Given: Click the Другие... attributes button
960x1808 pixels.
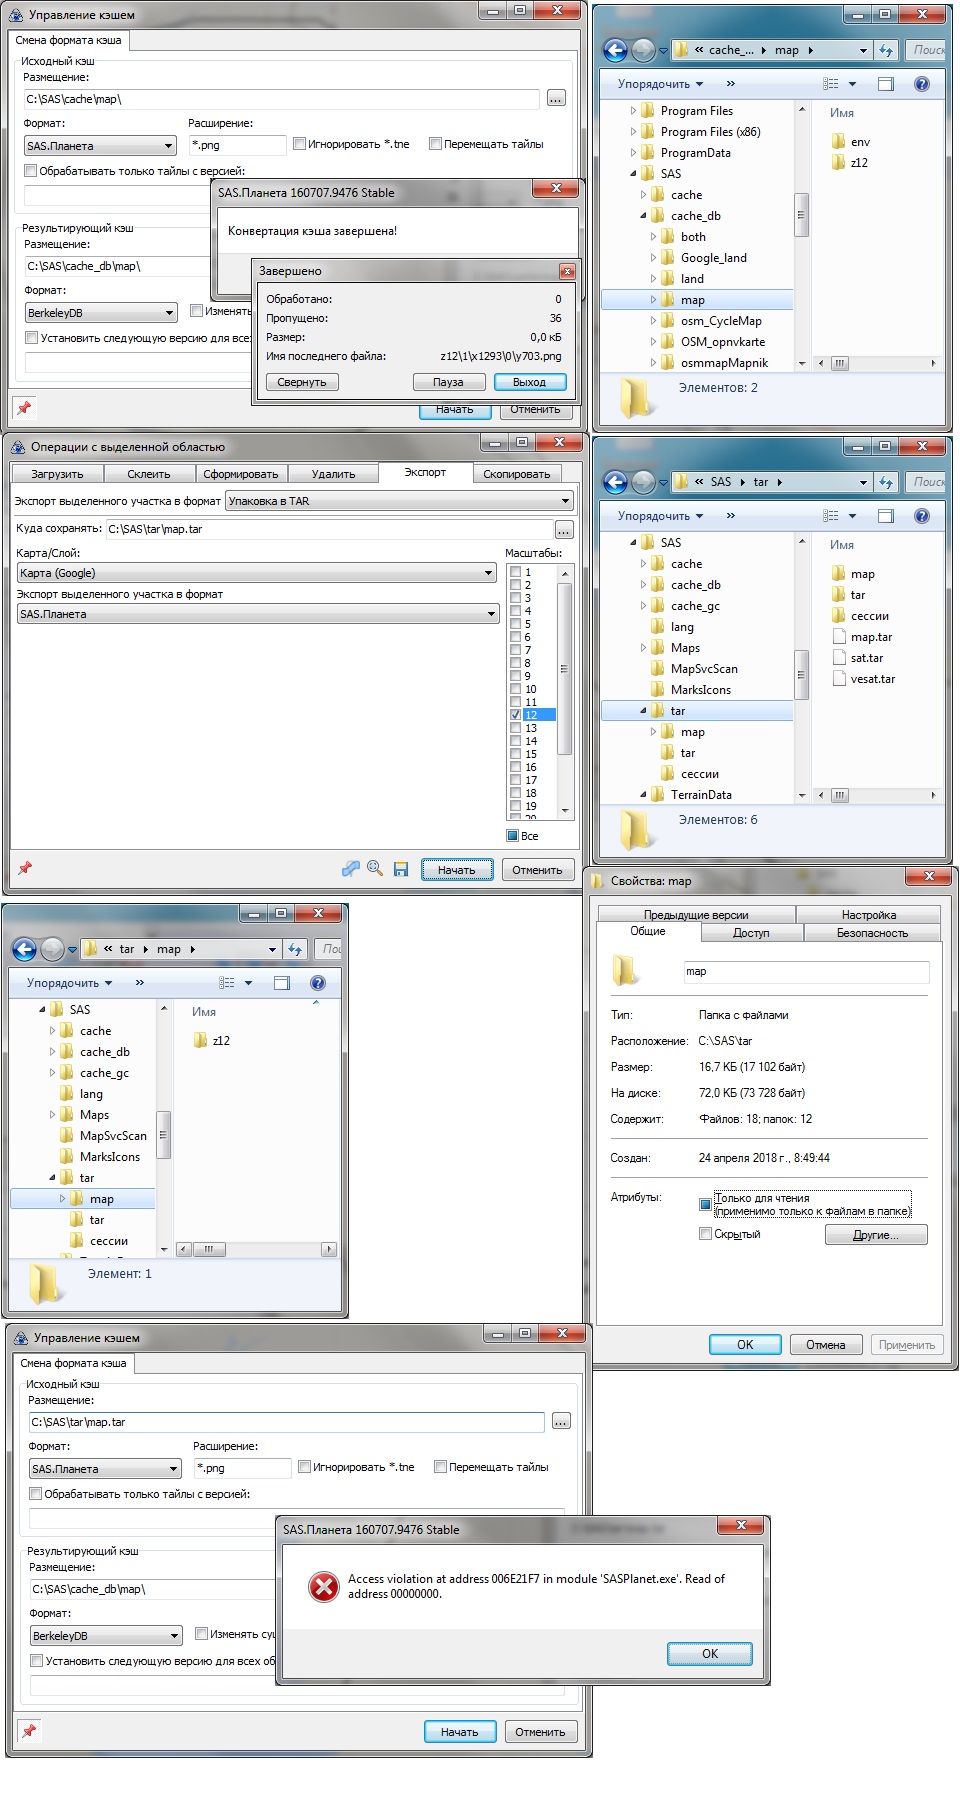Looking at the screenshot, I should tap(875, 1235).
